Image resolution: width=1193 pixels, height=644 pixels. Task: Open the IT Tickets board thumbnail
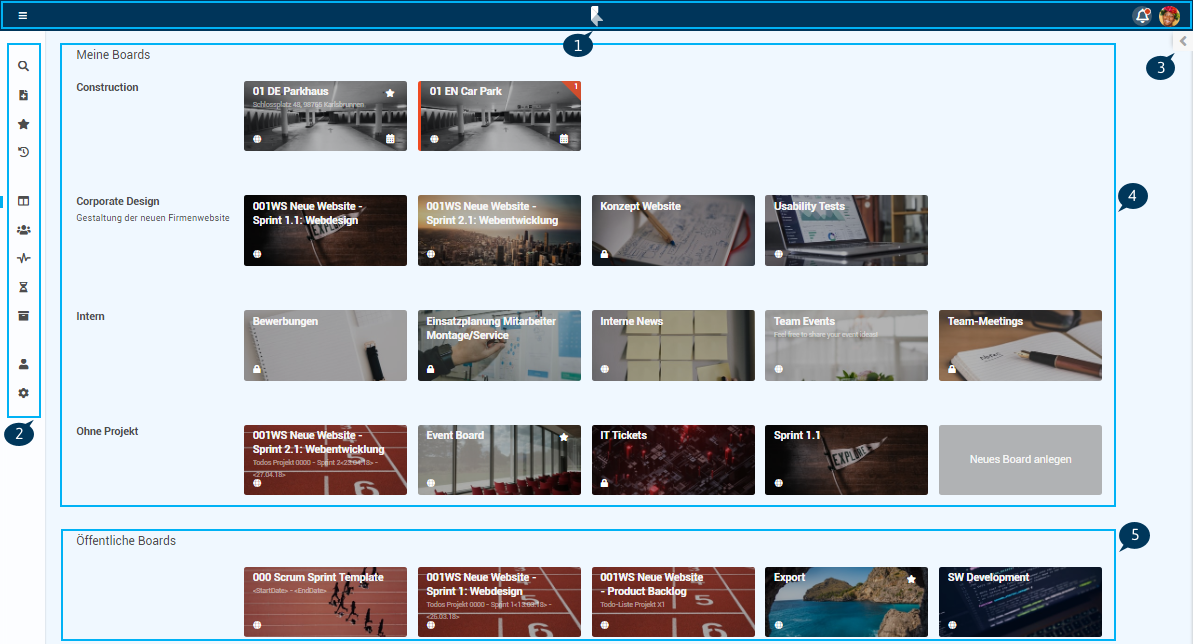(673, 460)
